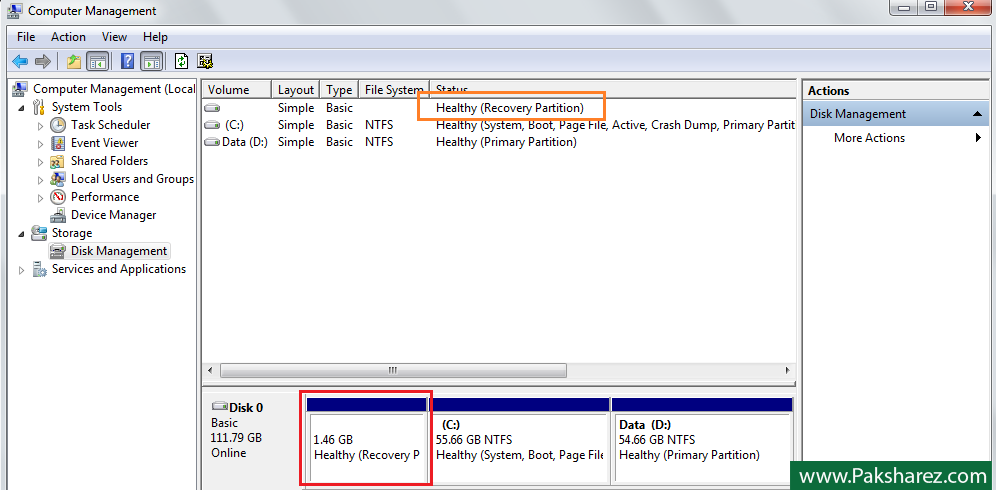Open the Help question mark icon
Screen dimensions: 996x490
pos(128,62)
